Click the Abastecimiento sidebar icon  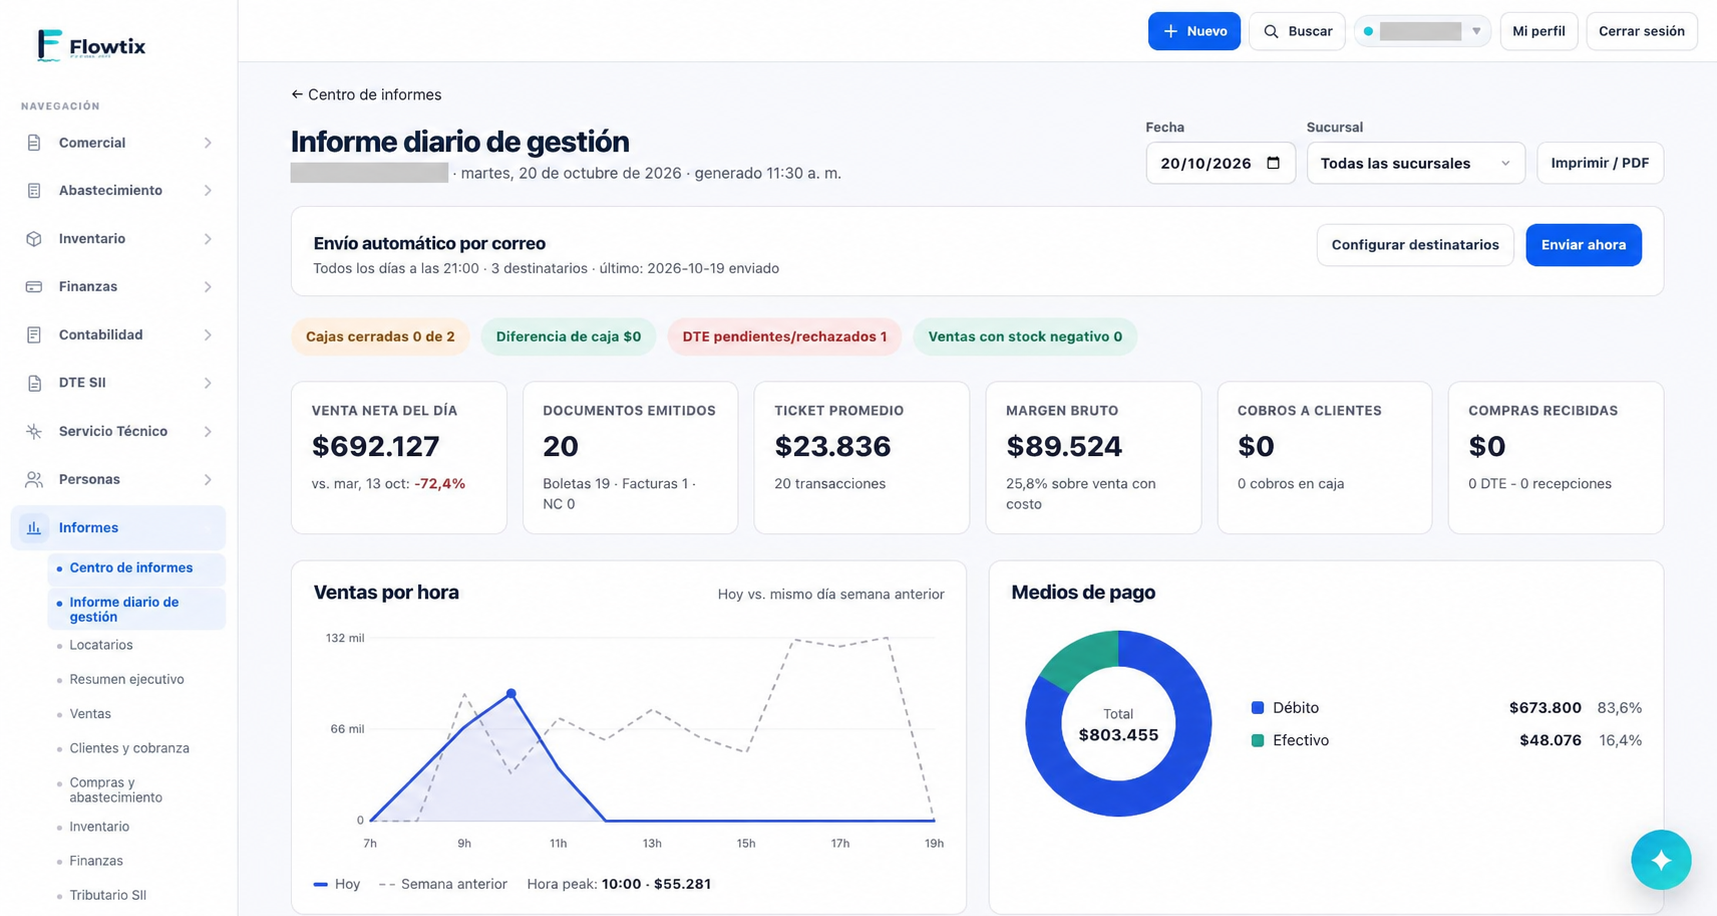point(34,191)
